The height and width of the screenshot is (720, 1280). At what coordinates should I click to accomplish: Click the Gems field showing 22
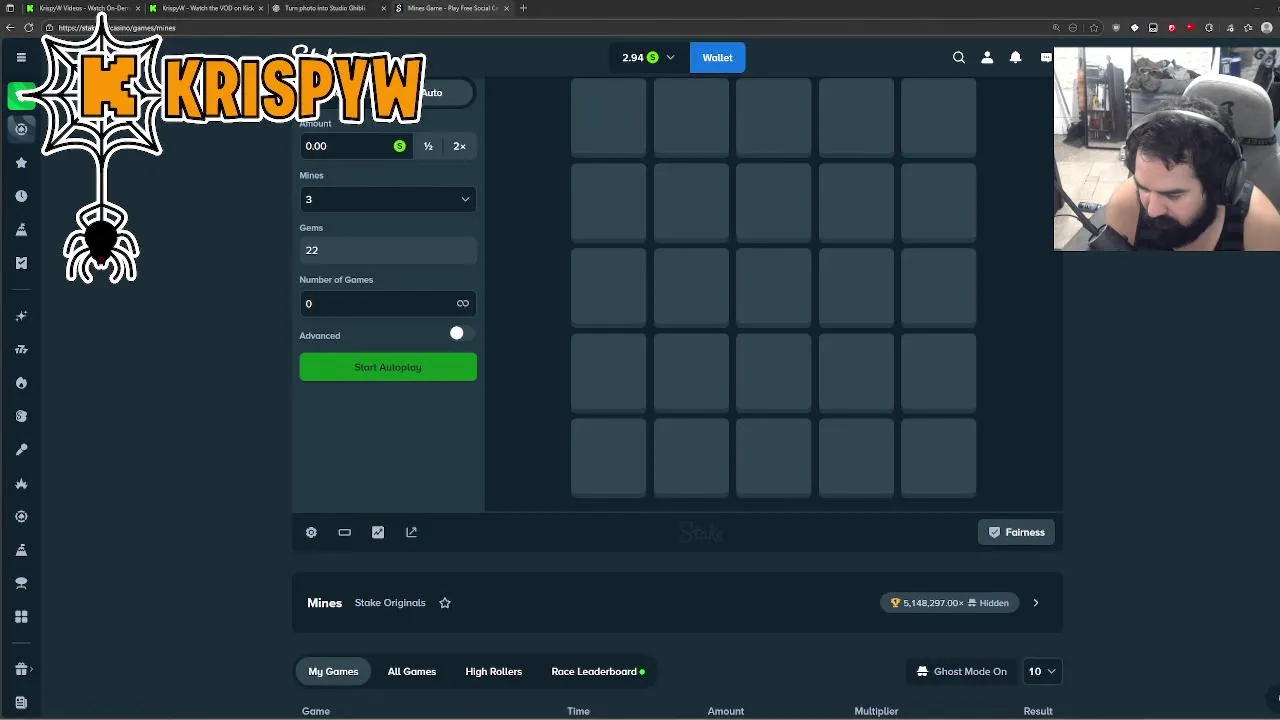388,250
